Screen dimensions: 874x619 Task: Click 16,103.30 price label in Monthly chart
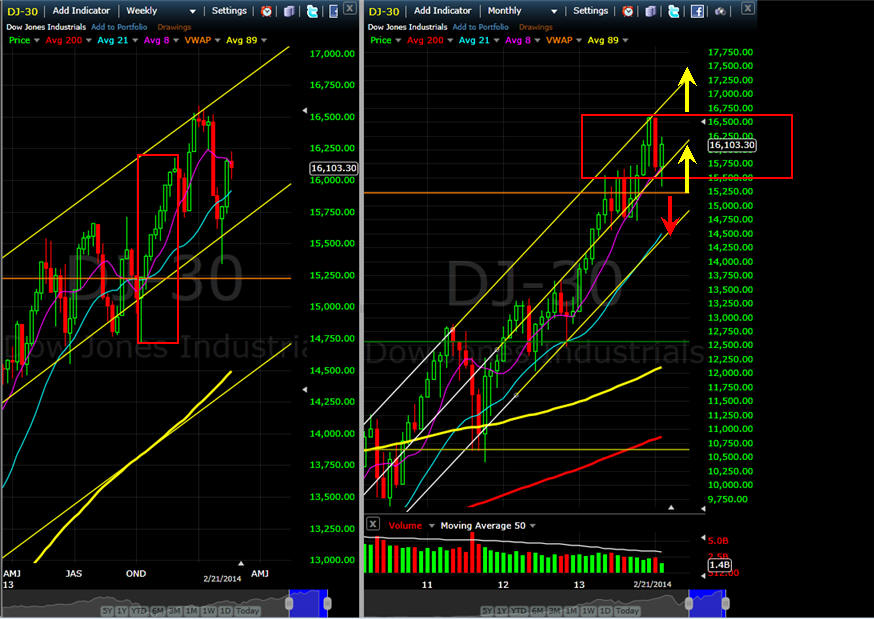(x=732, y=145)
